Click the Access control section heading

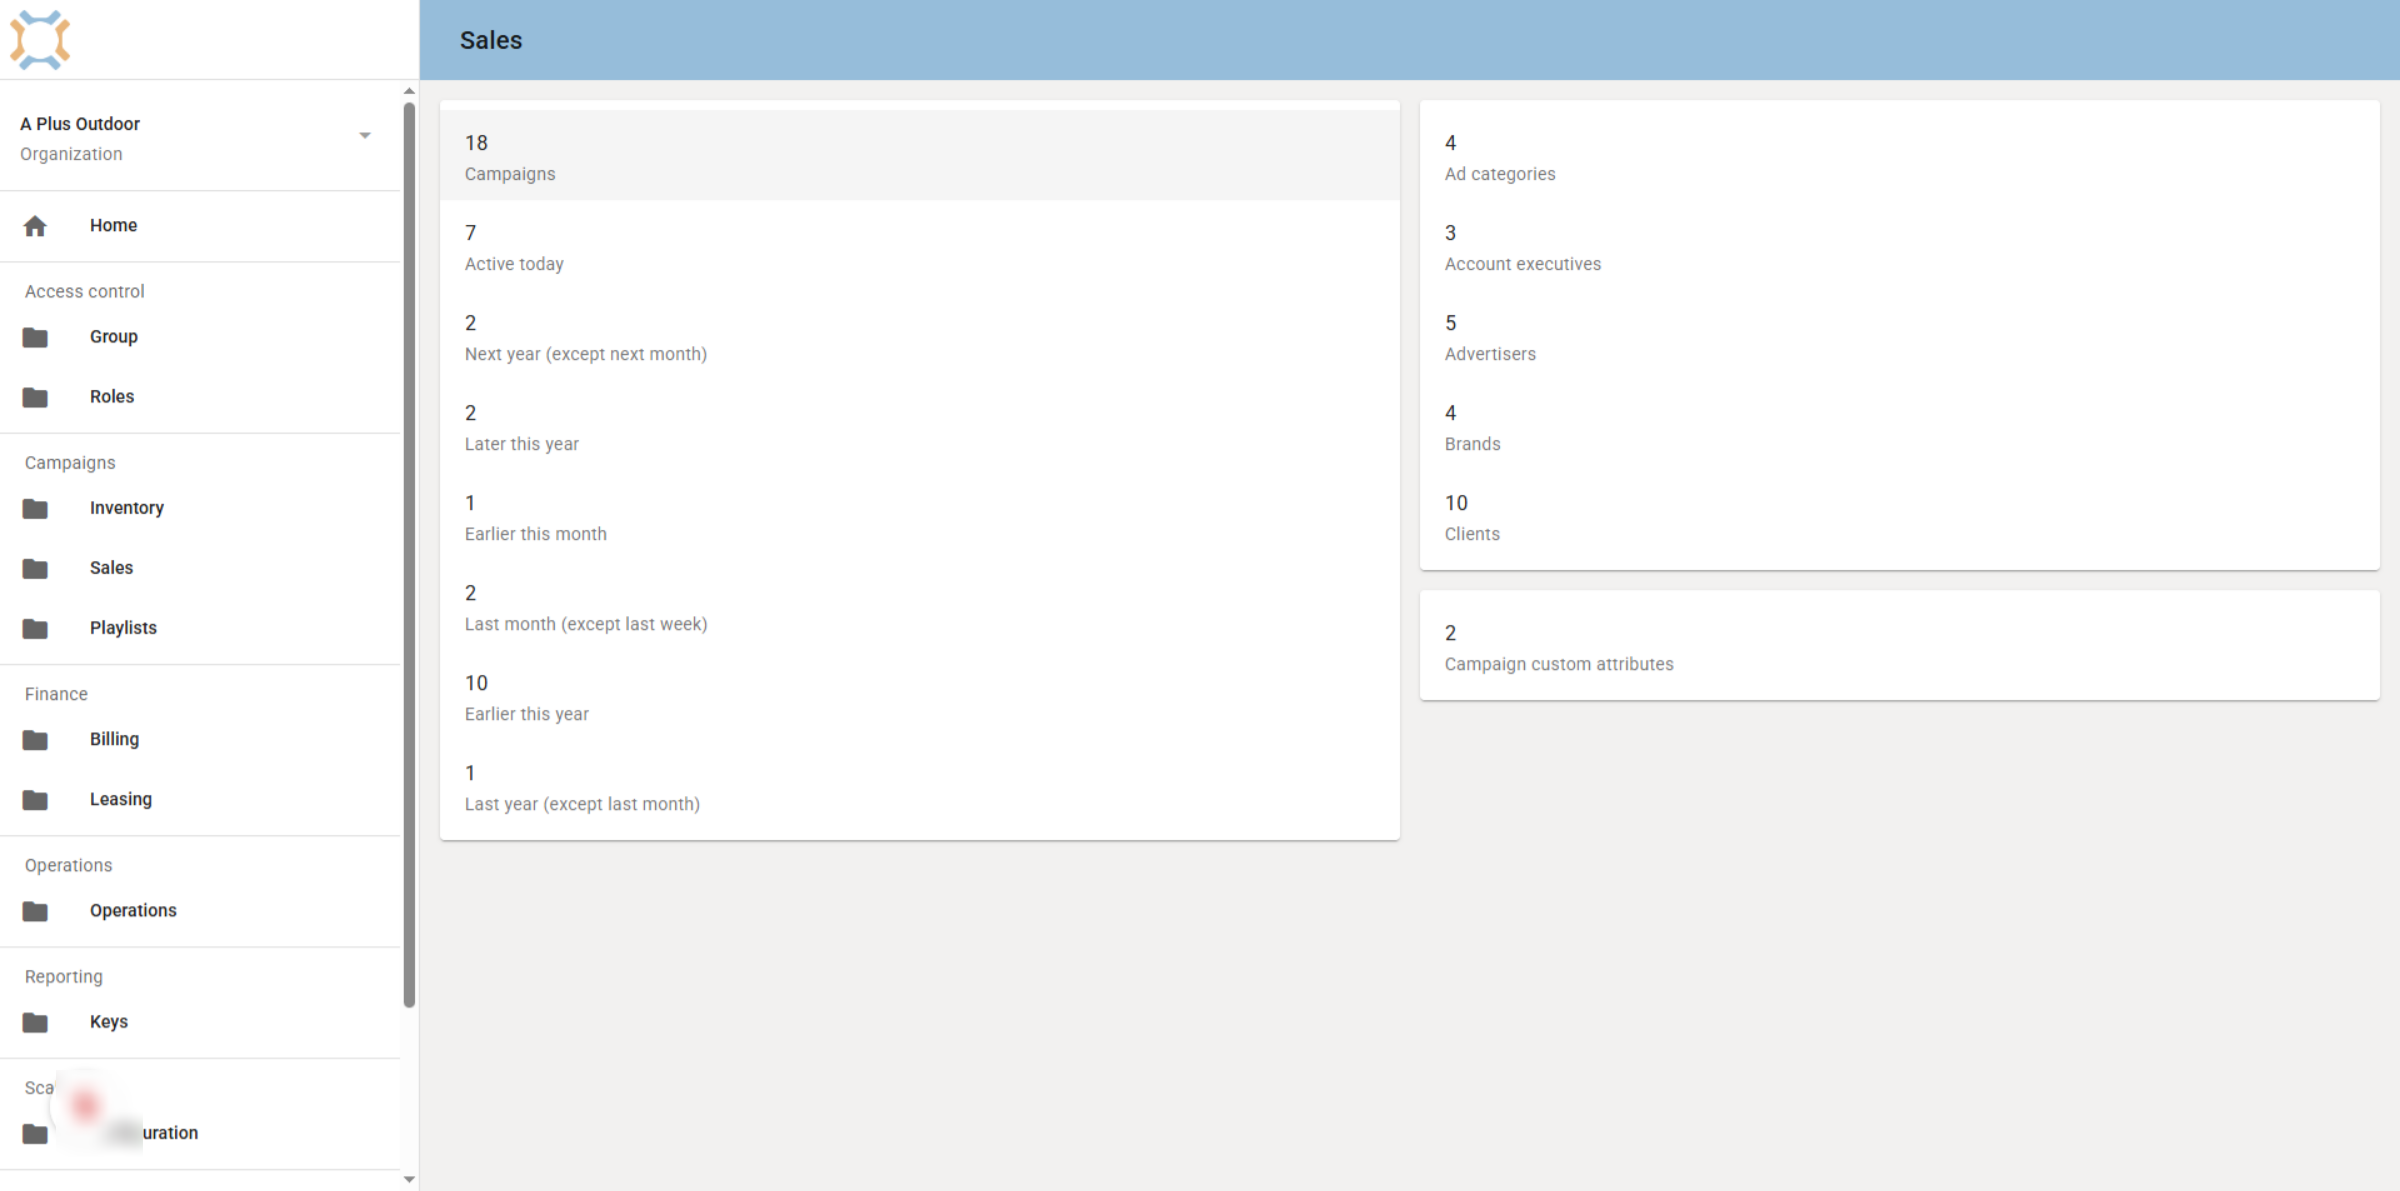(85, 291)
